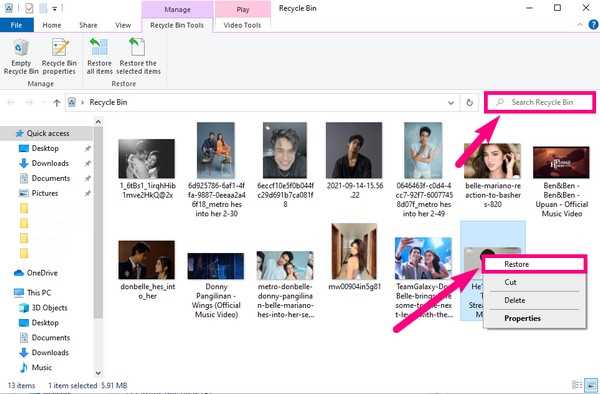Switch to the View tab
600x394 pixels.
click(123, 25)
